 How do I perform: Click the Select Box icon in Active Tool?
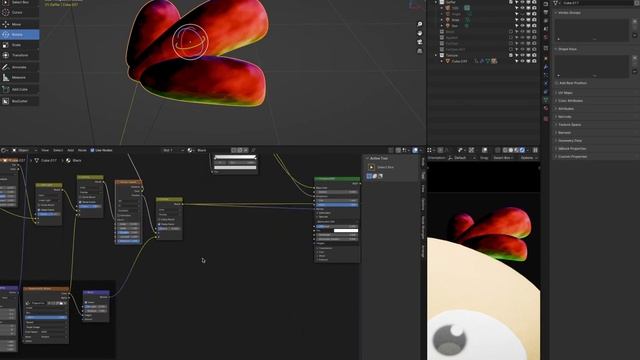(371, 167)
